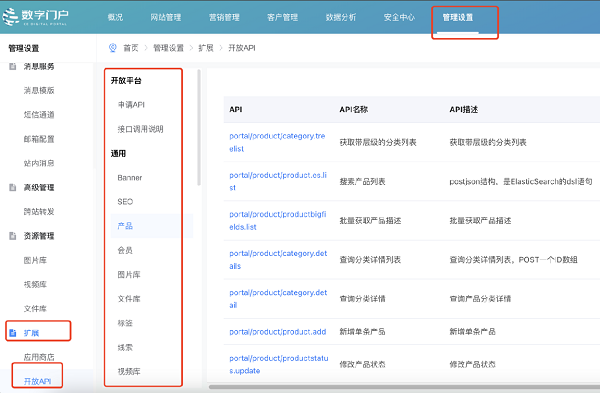Collapse the 消息服务 sidebar group
The image size is (600, 393).
pos(39,67)
